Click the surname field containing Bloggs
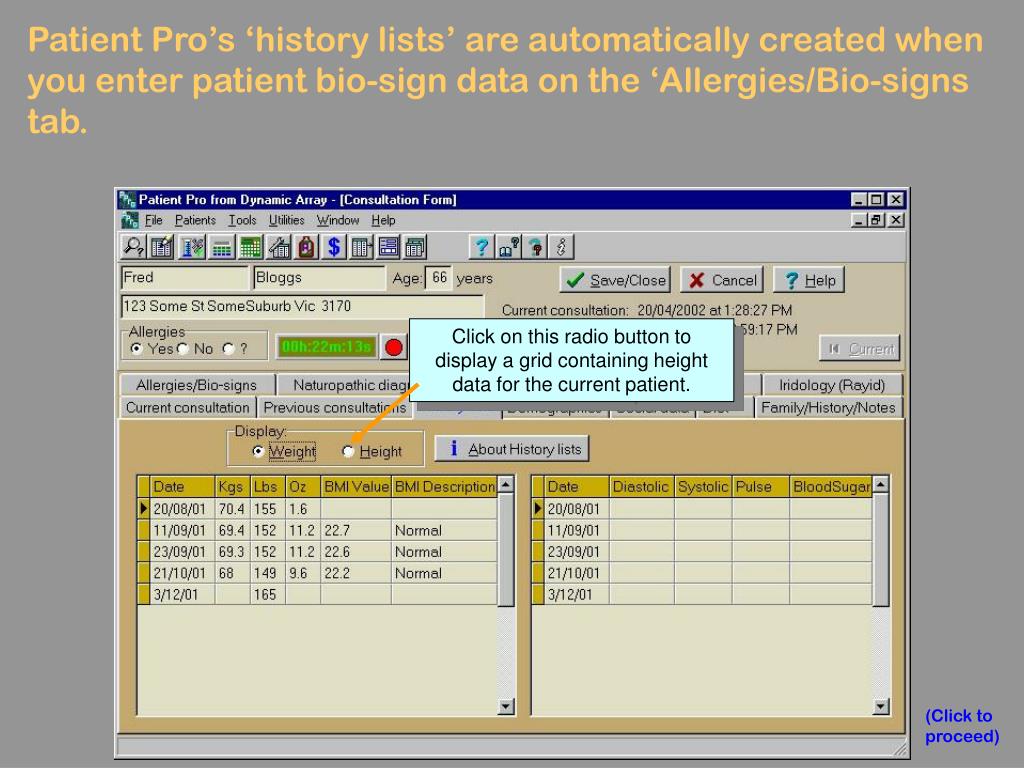The image size is (1024, 768). click(x=319, y=278)
